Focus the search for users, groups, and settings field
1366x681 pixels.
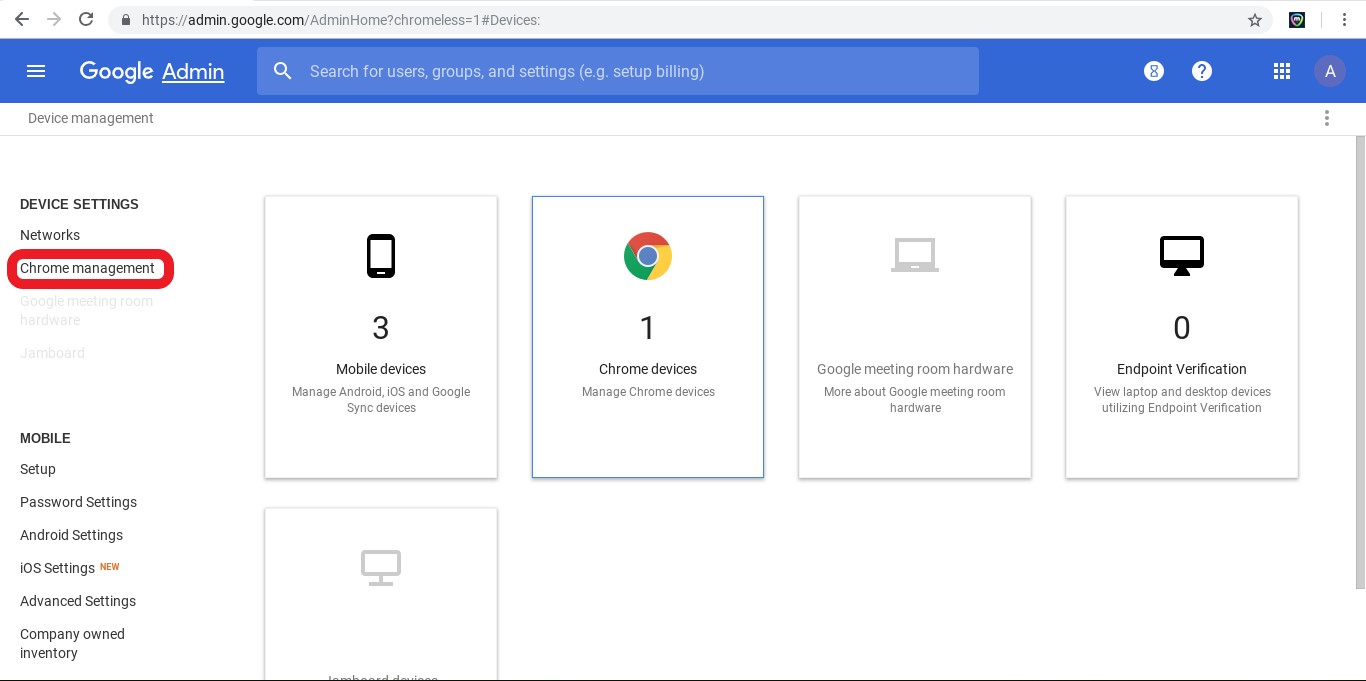coord(618,71)
